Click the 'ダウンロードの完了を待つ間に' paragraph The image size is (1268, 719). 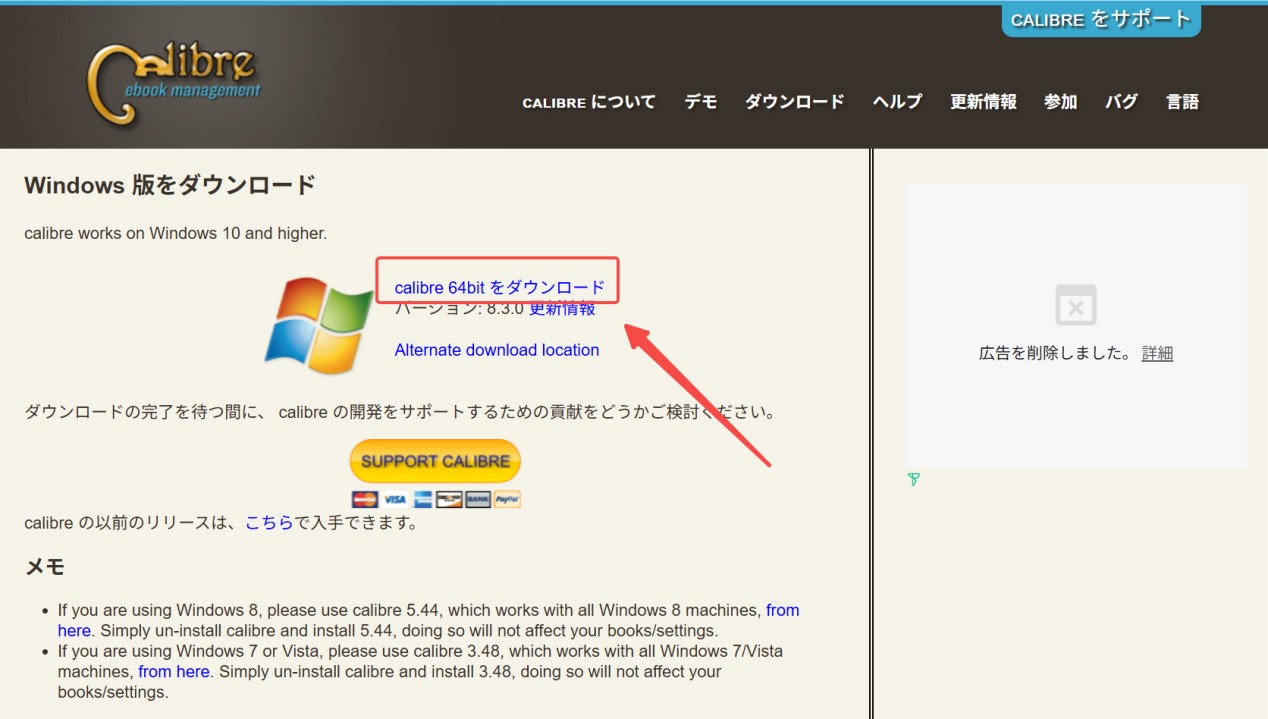[400, 412]
